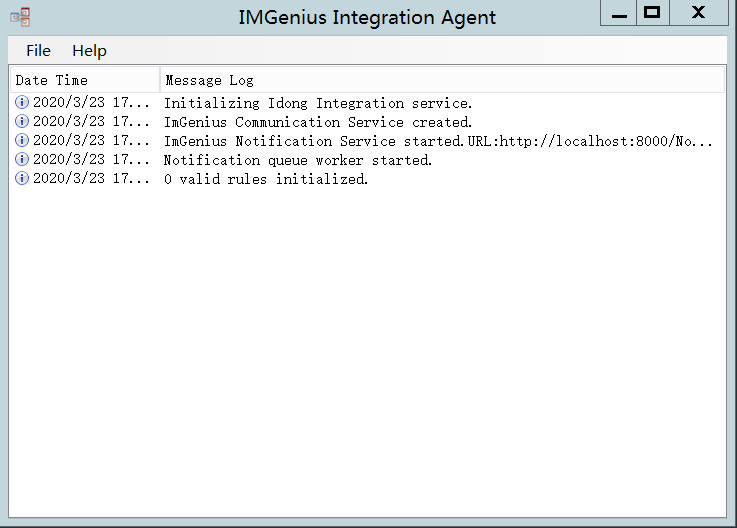Open the Help menu
The height and width of the screenshot is (528, 737).
[89, 51]
